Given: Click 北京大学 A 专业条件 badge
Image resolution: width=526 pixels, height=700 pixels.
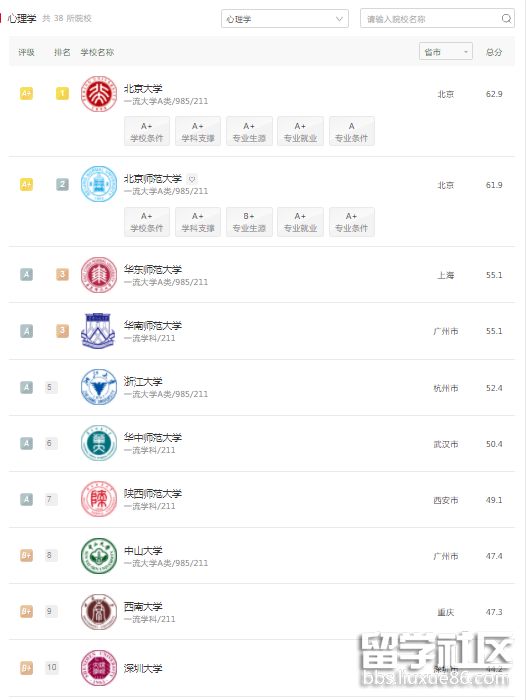Looking at the screenshot, I should (x=352, y=131).
